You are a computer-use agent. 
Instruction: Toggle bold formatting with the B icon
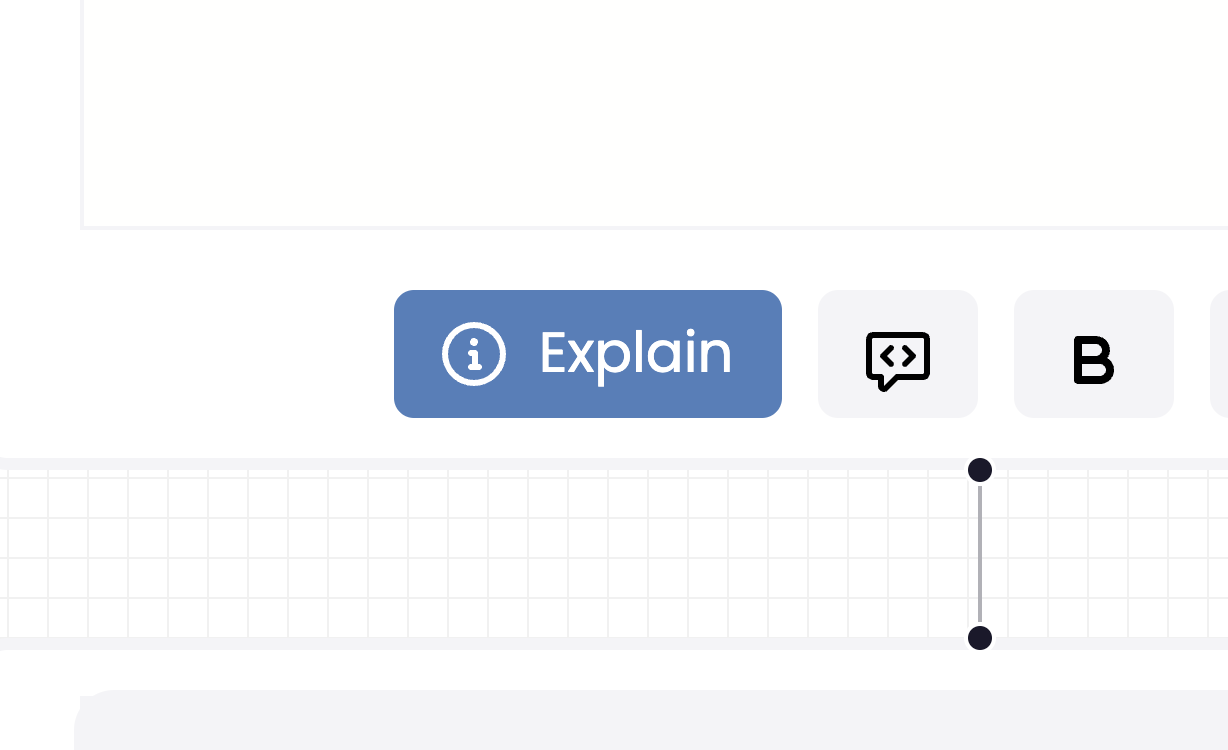point(1093,362)
